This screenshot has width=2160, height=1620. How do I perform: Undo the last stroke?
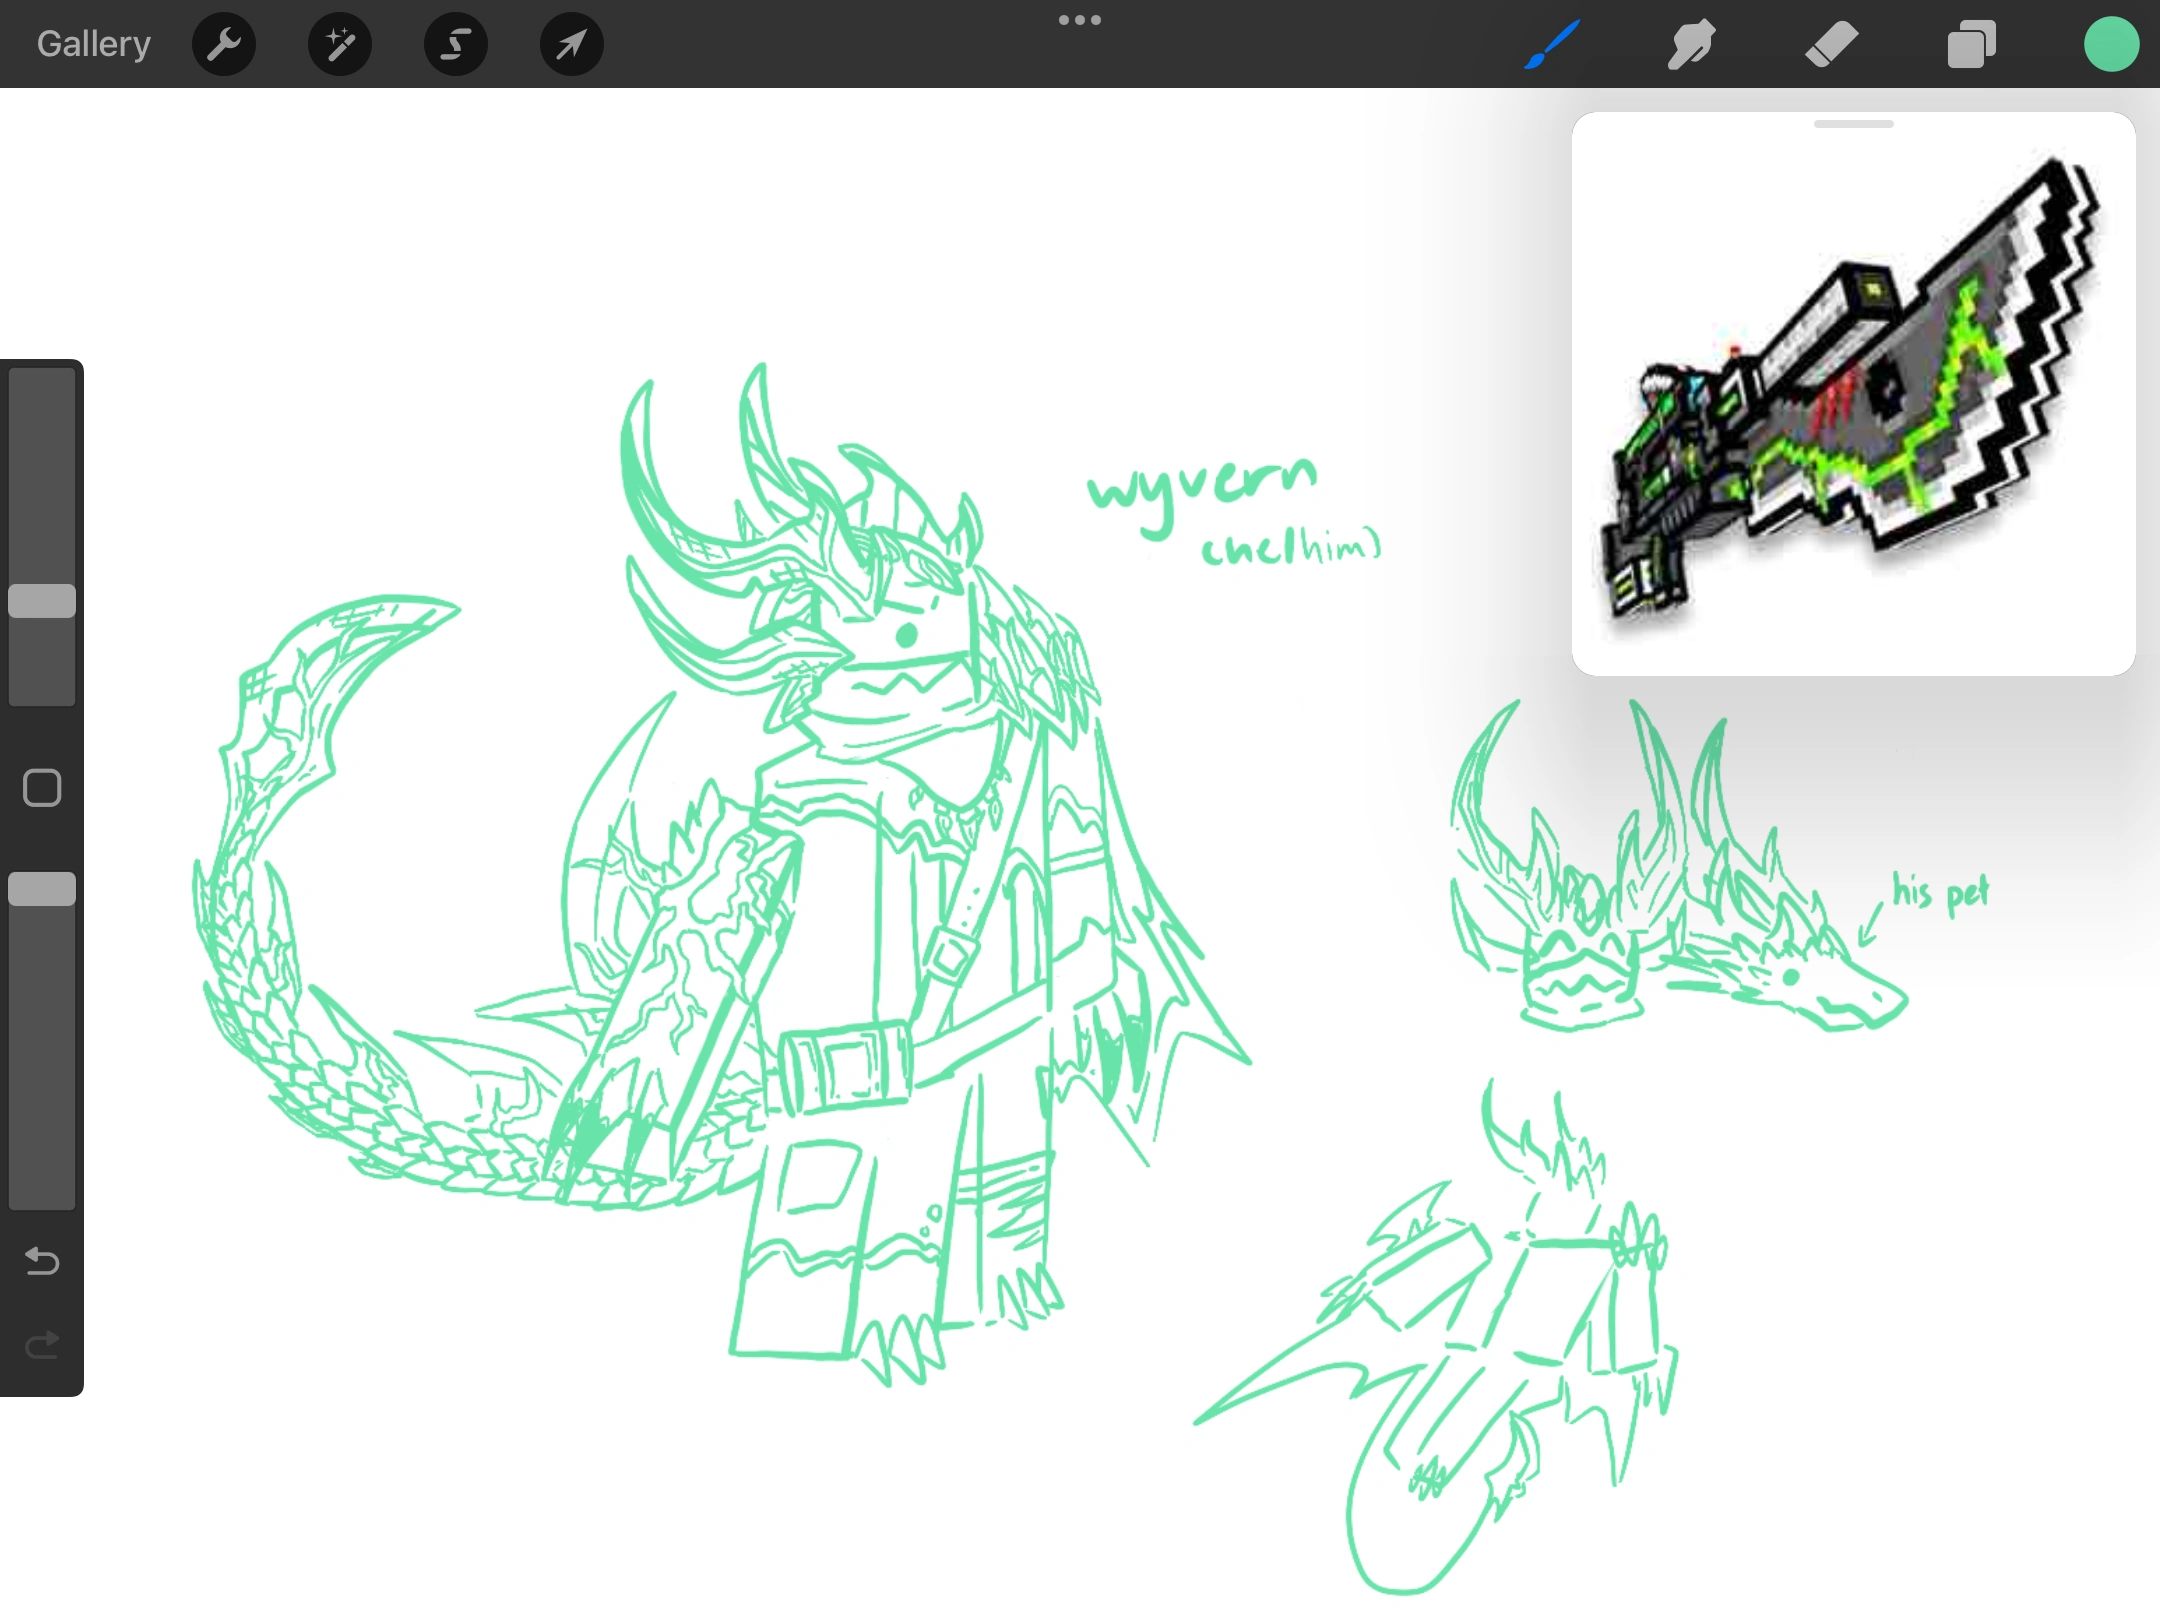click(41, 1262)
